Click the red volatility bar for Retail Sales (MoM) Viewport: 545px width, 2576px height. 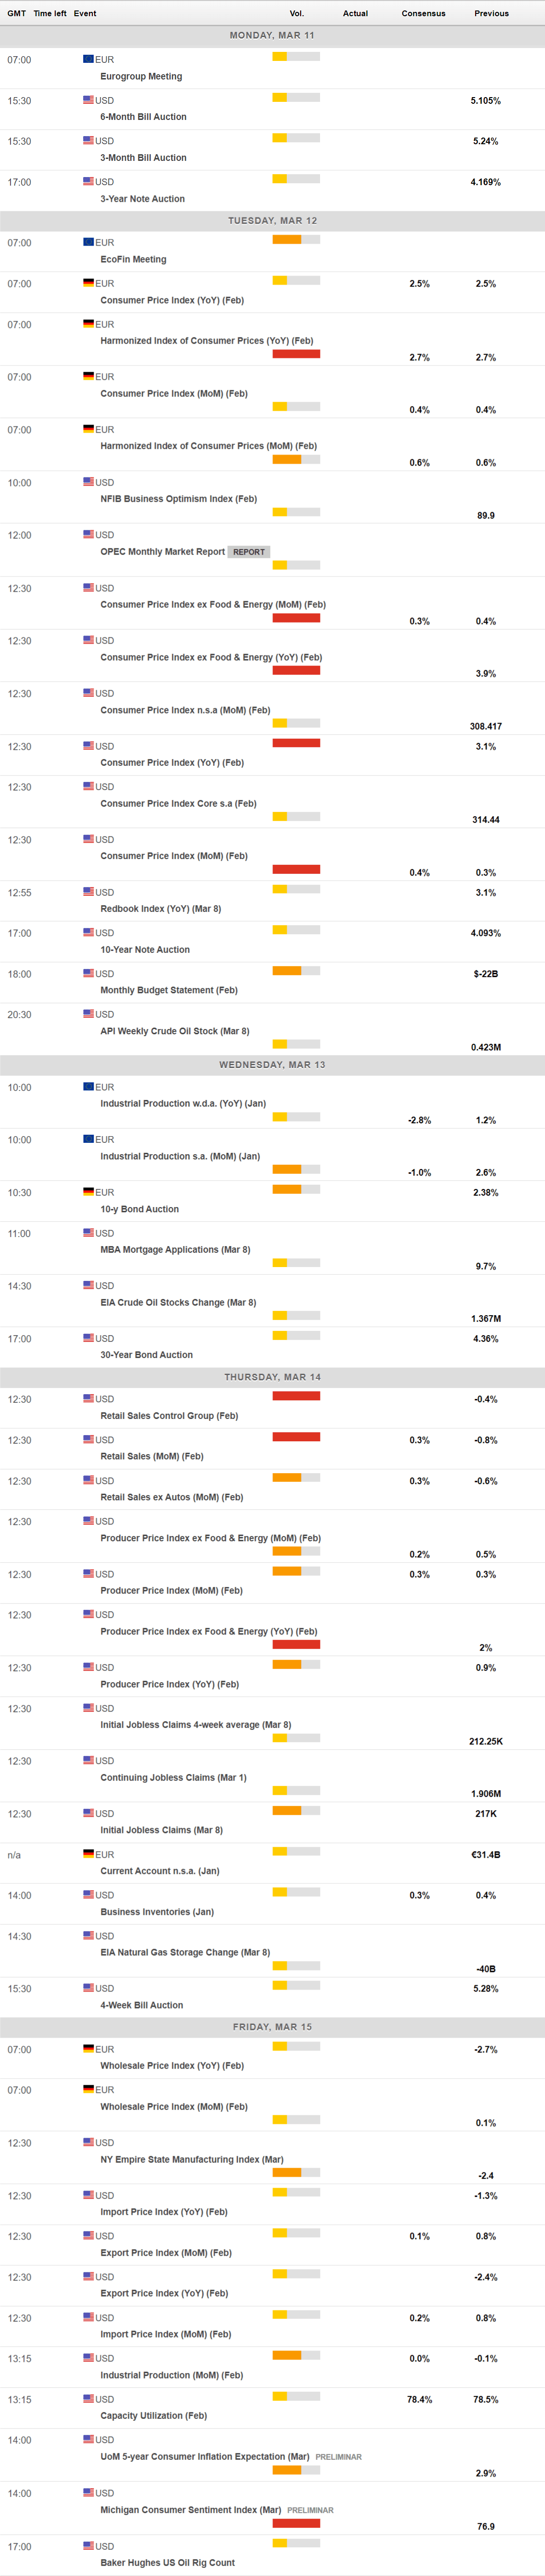[296, 1437]
